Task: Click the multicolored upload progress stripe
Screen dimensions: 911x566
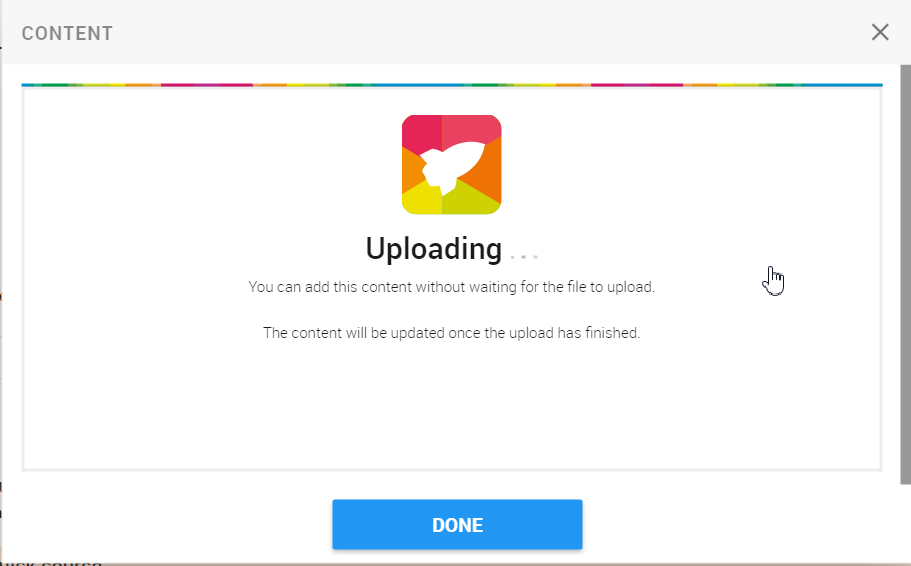Action: [x=452, y=85]
